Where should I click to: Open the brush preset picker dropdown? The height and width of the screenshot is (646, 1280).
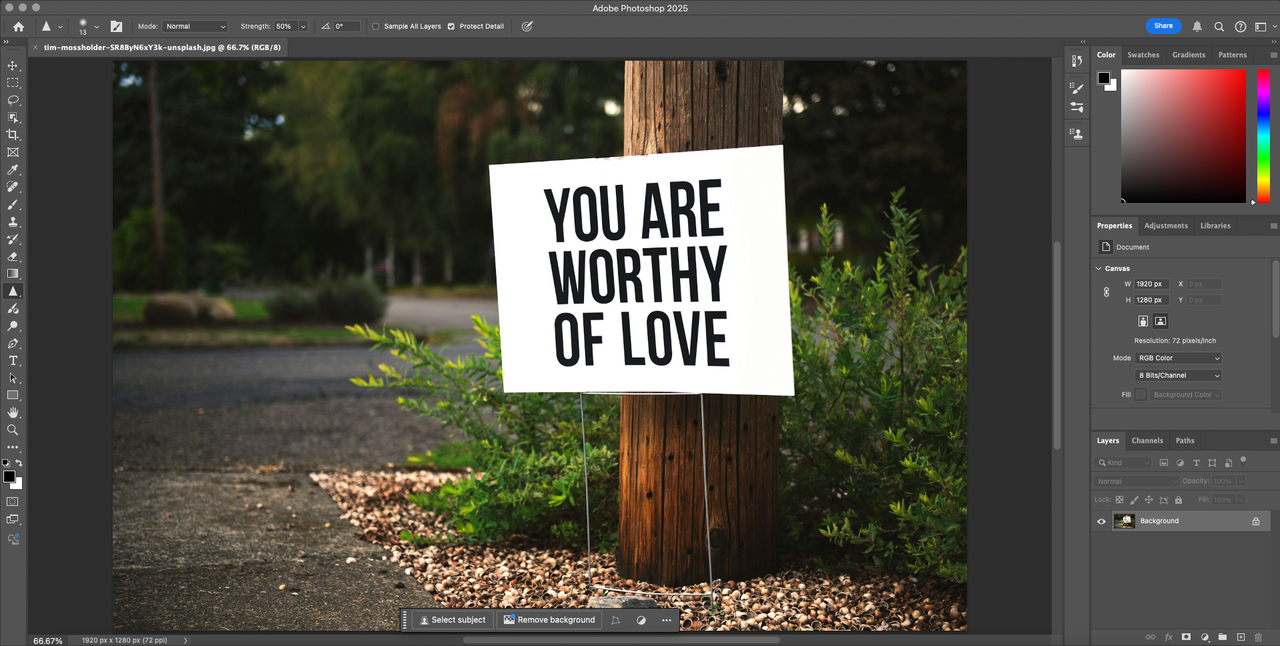96,26
